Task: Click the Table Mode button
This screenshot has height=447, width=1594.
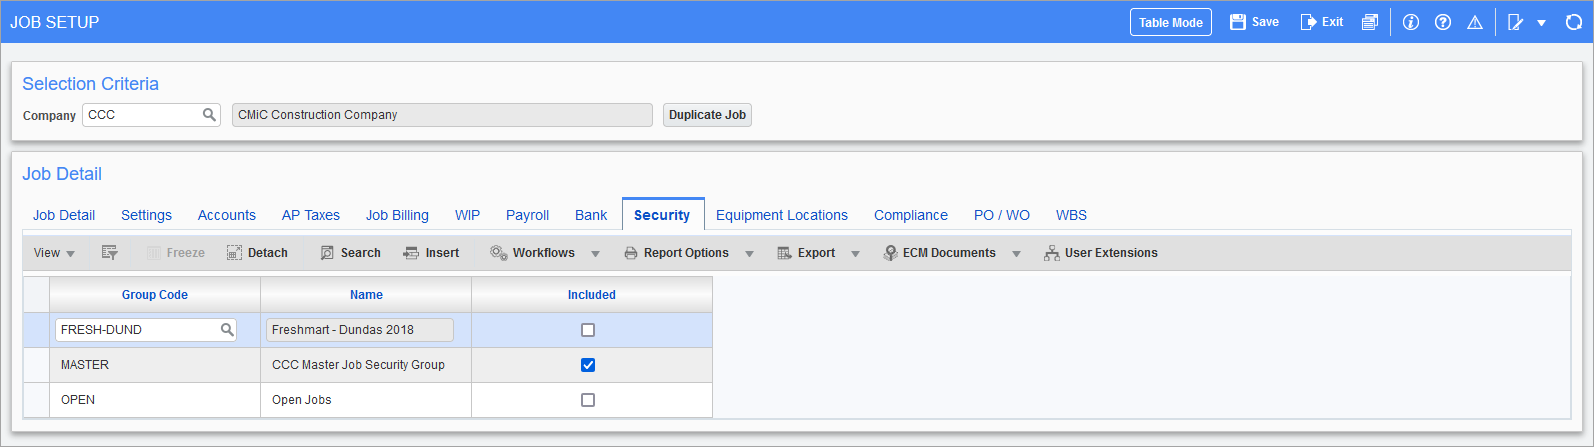Action: pos(1171,22)
